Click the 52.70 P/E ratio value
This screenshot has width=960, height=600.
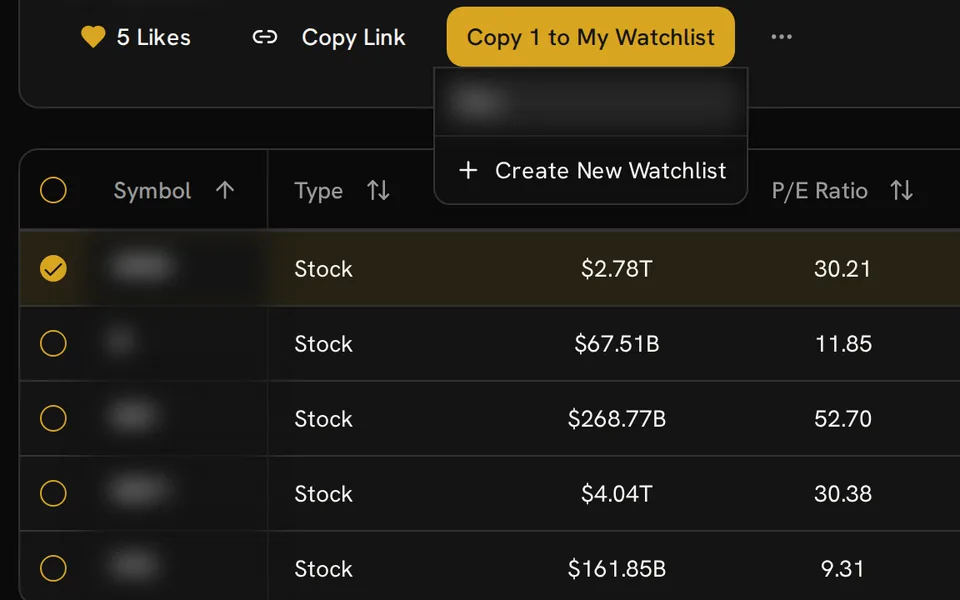[x=842, y=419]
